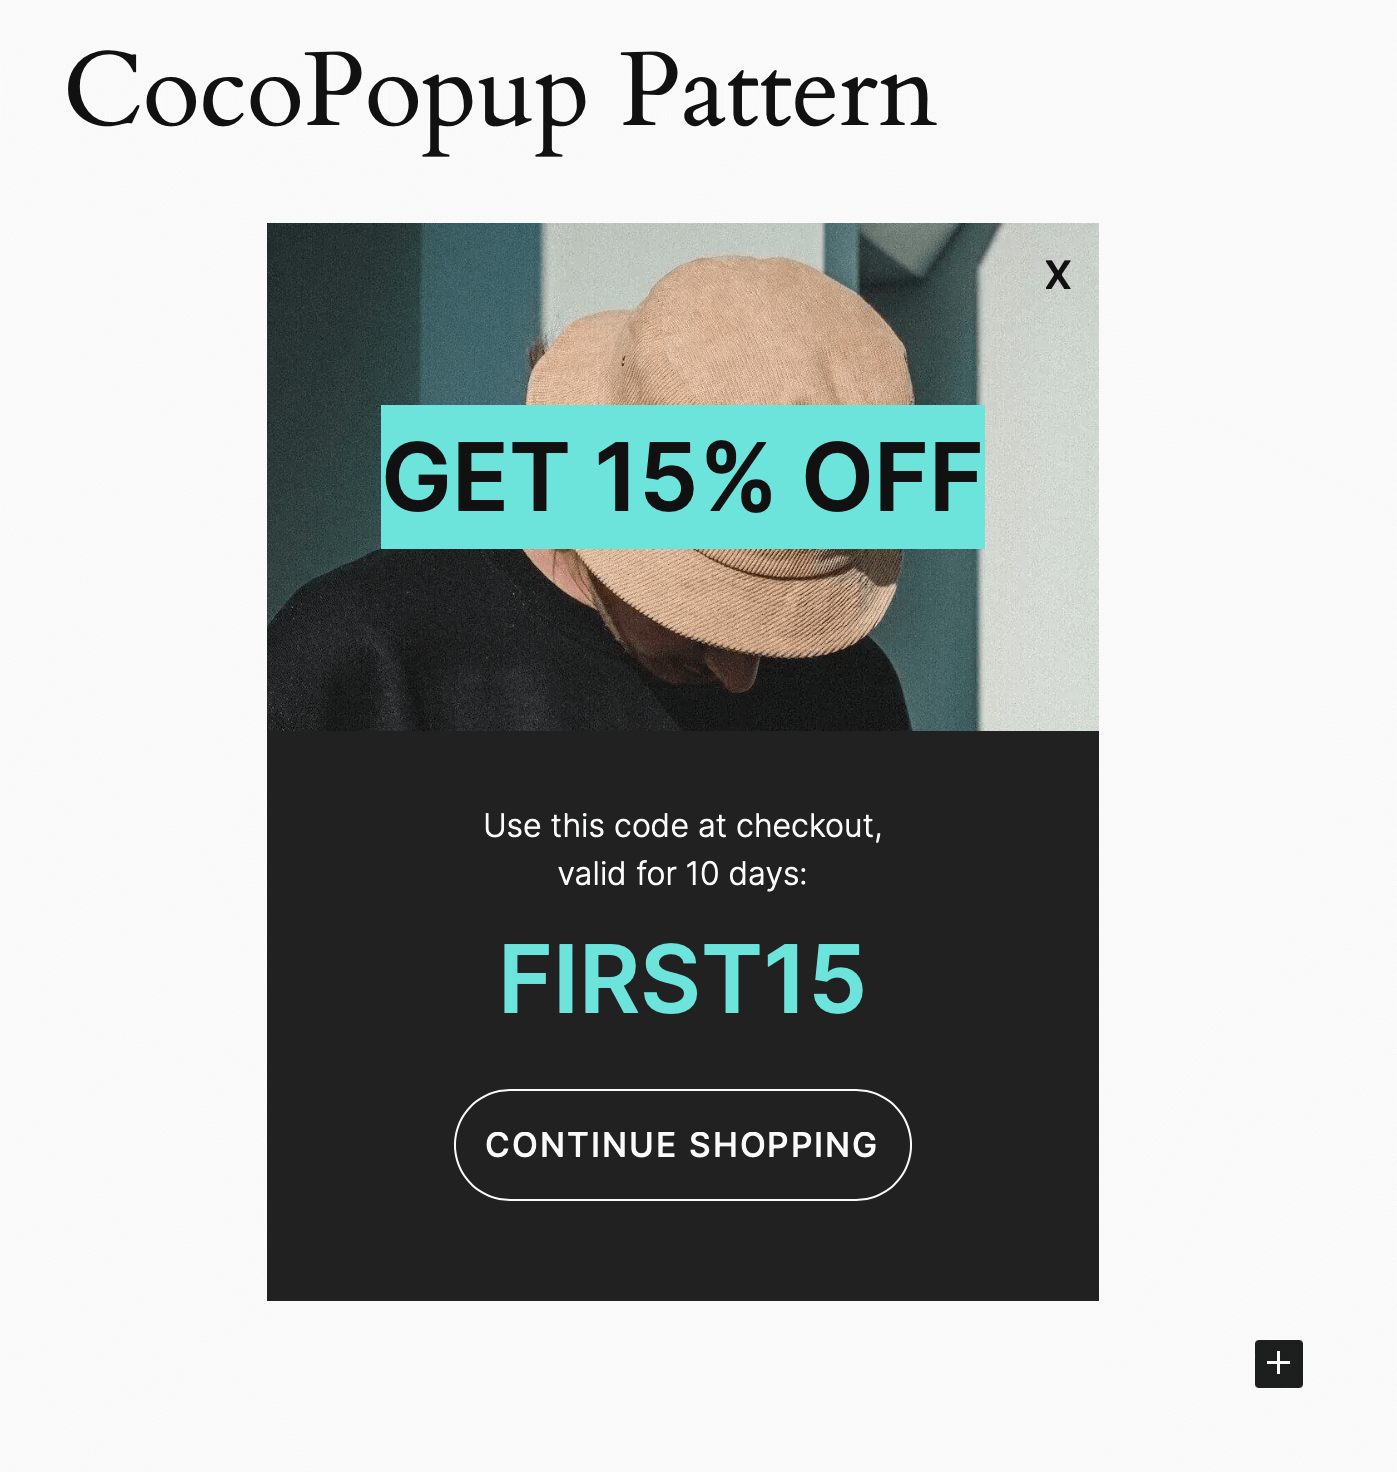Click '15%' in the discount heading
Image resolution: width=1397 pixels, height=1472 pixels.
click(684, 478)
